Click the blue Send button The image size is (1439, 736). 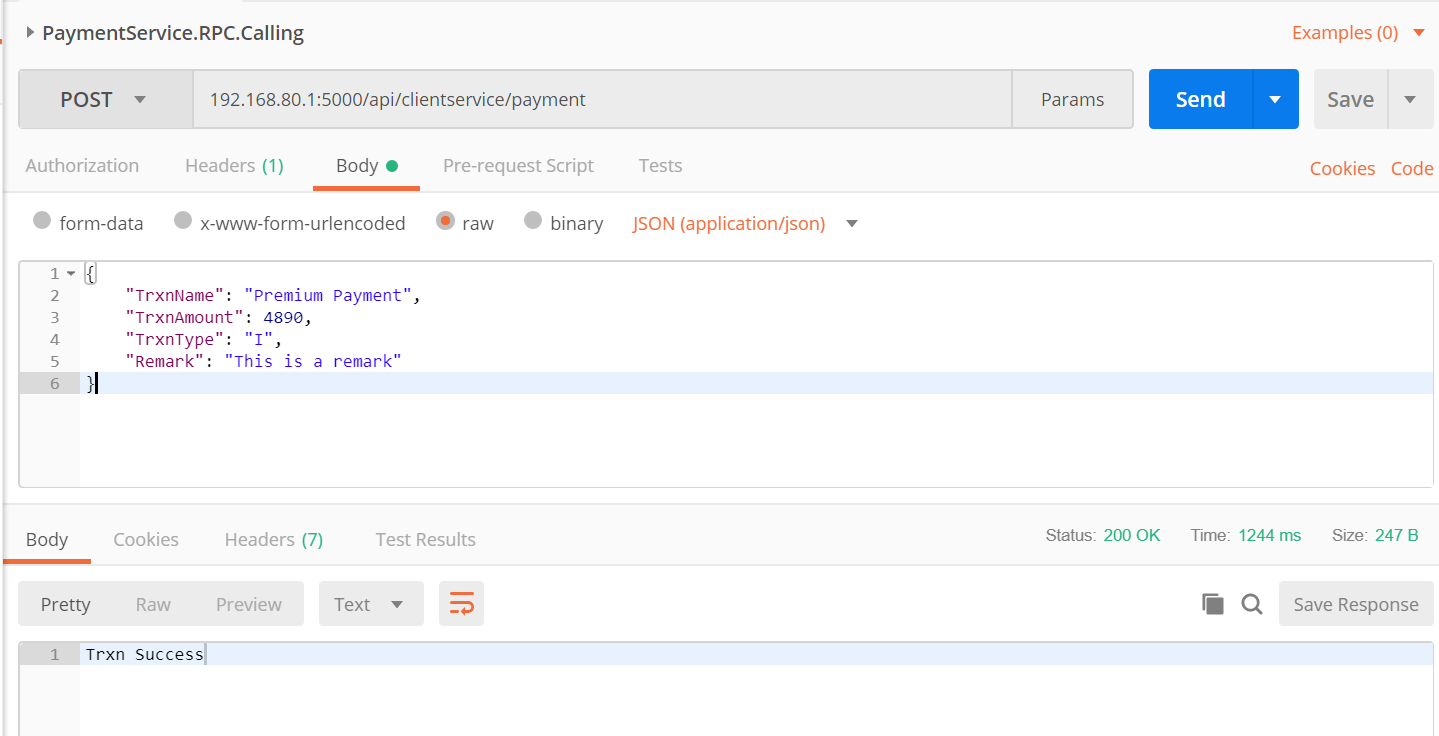pos(1200,100)
